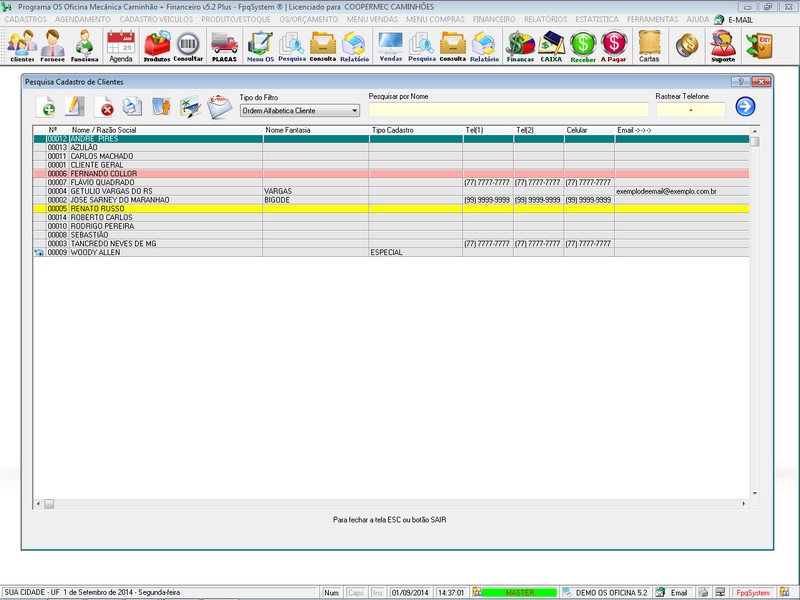Select the ANDRE PIRES row
800x600 pixels.
pyautogui.click(x=391, y=139)
